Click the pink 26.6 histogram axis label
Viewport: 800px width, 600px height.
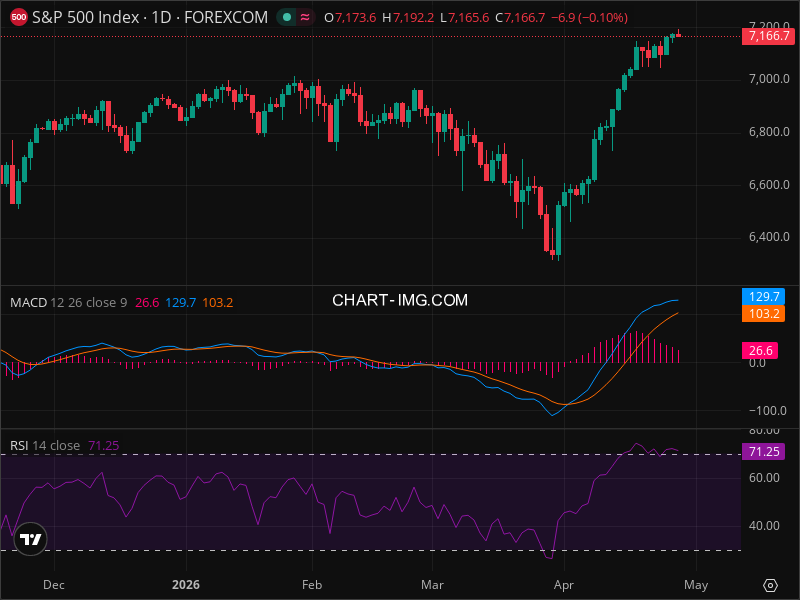pyautogui.click(x=760, y=351)
